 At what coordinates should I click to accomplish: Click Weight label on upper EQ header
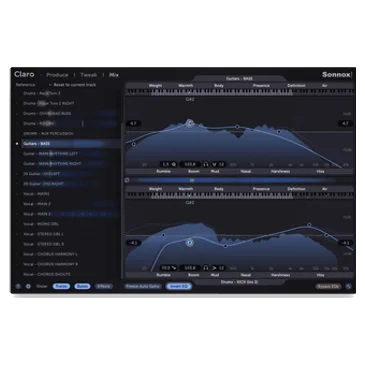155,86
